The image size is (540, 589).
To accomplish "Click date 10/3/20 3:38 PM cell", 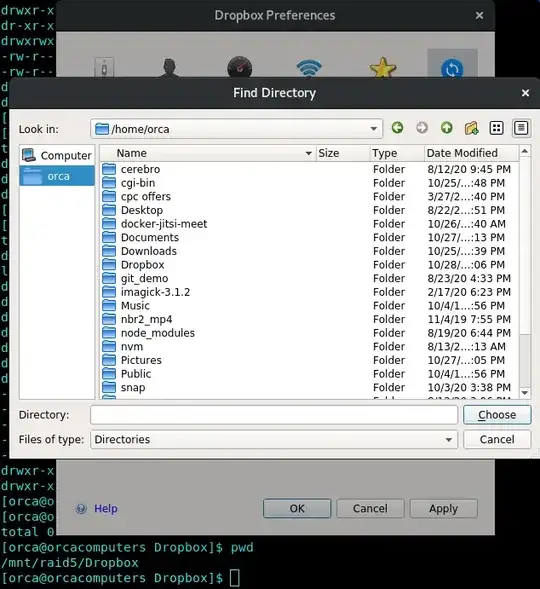I will click(x=469, y=387).
